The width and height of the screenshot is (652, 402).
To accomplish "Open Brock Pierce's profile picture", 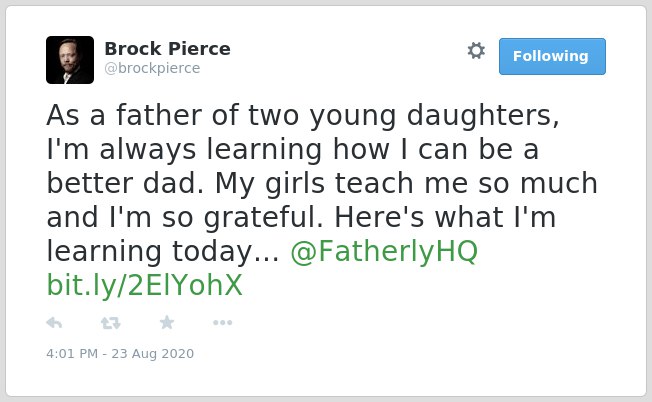I will (70, 60).
